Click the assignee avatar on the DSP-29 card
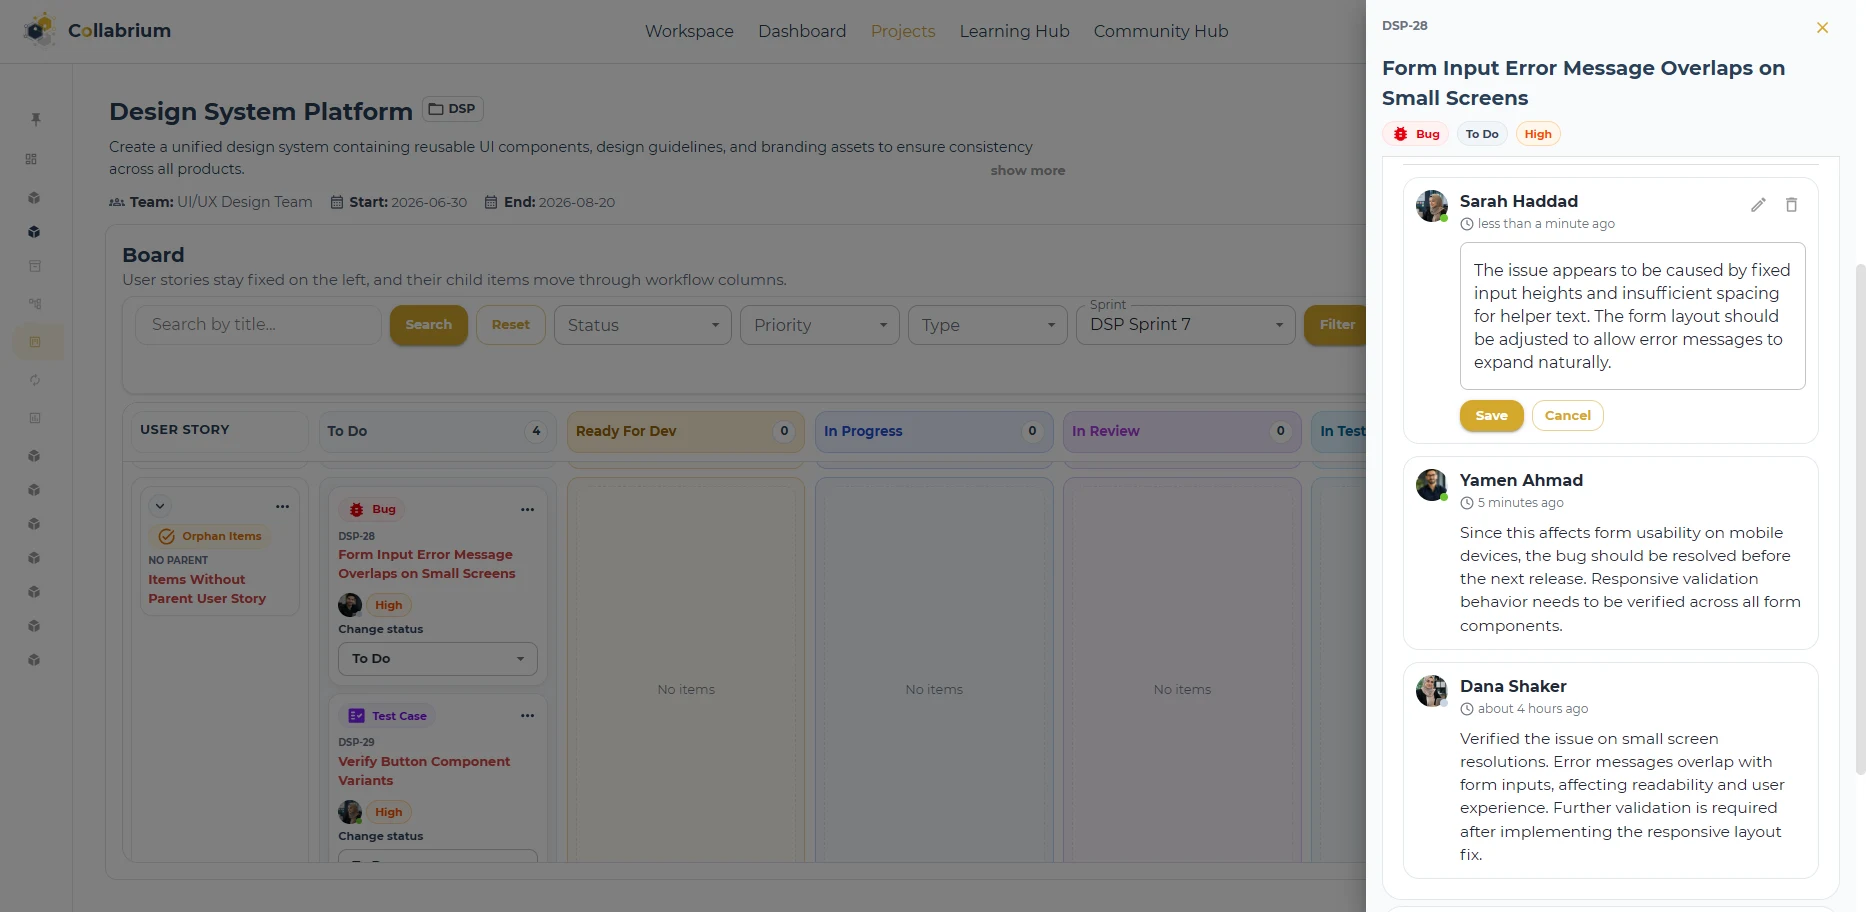Screen dimensions: 1866x912 point(350,812)
